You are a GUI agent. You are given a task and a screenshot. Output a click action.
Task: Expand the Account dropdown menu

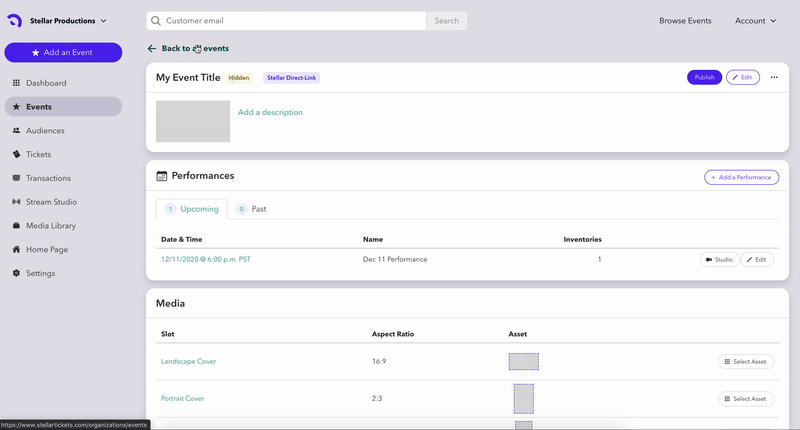pyautogui.click(x=755, y=21)
